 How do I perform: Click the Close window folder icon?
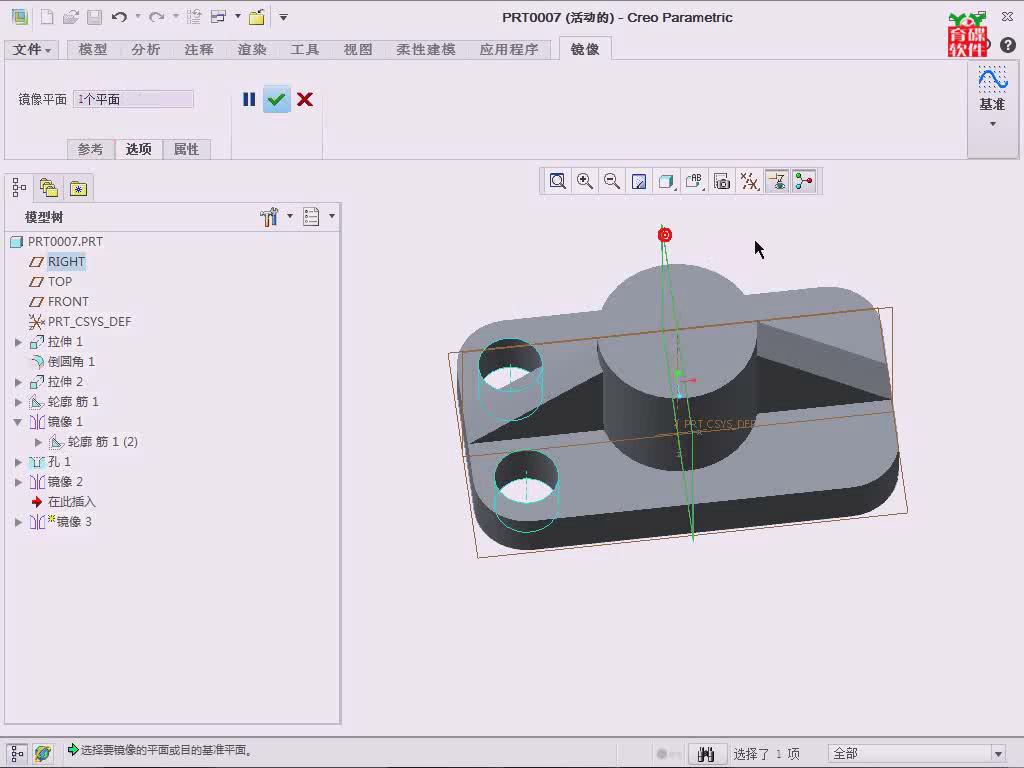tap(257, 17)
